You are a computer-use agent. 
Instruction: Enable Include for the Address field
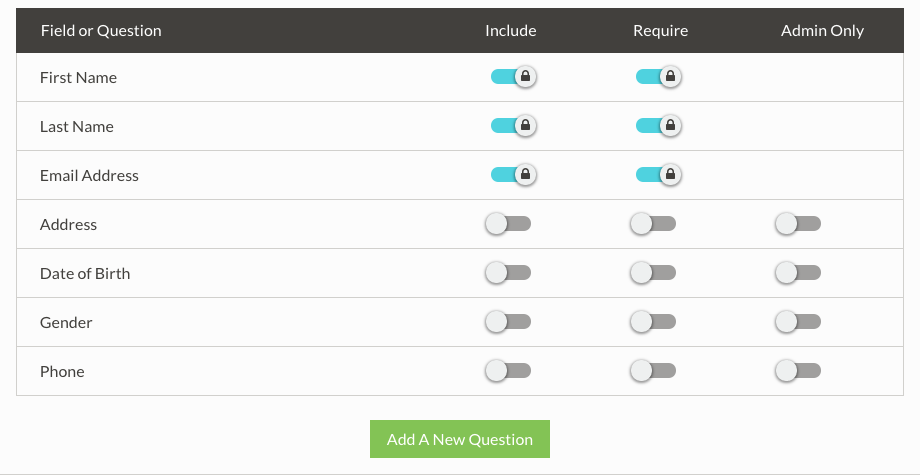click(508, 224)
